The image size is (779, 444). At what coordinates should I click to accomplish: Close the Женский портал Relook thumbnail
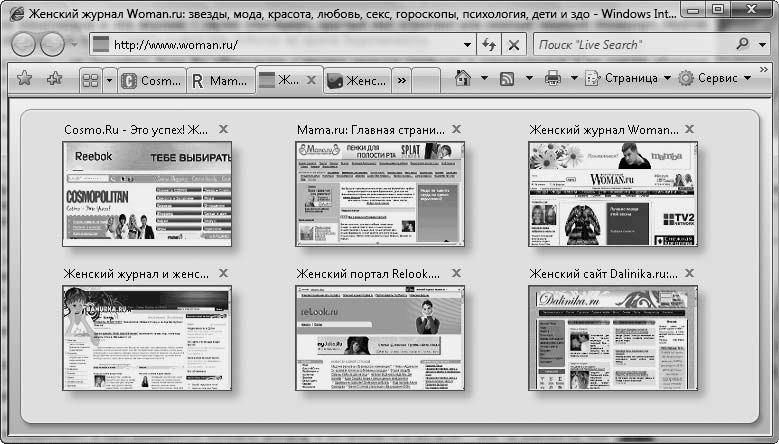(x=456, y=273)
